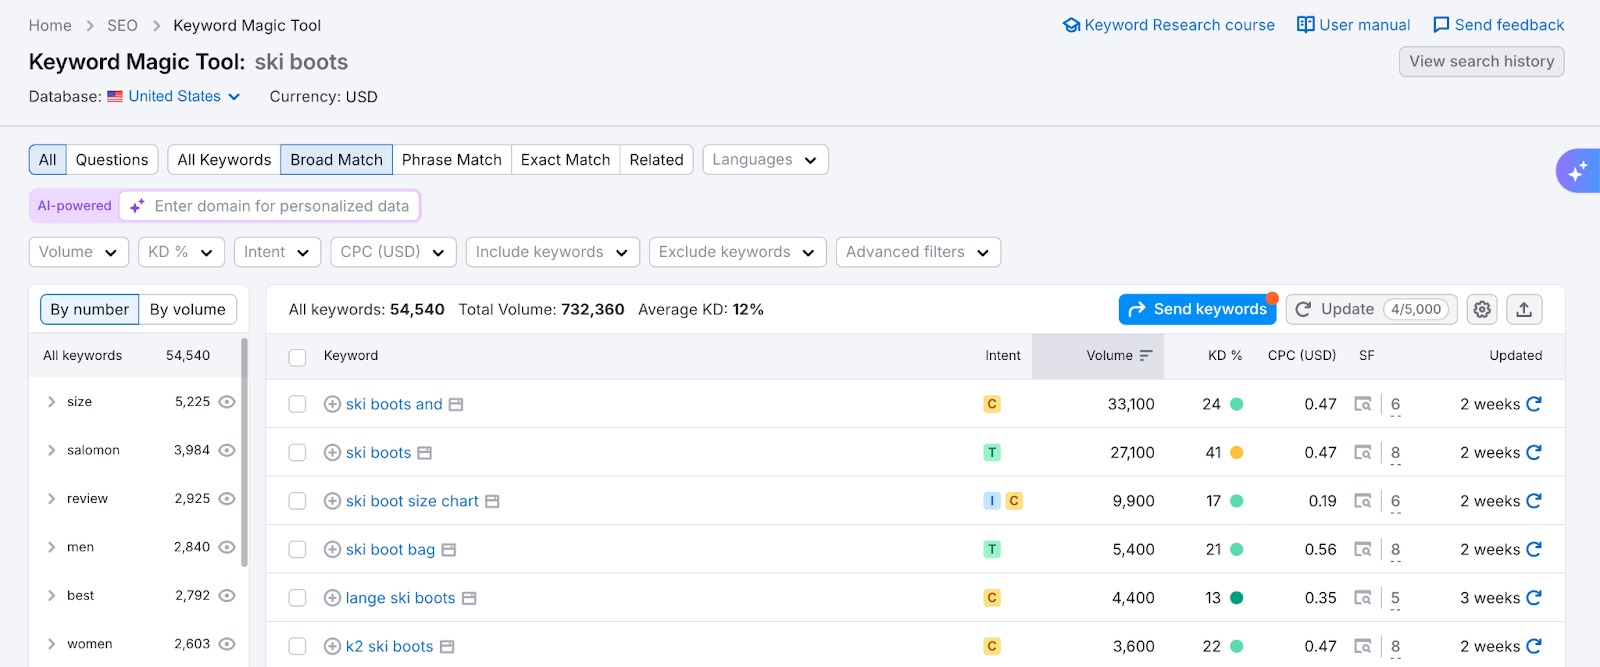
Task: Click the Volume column sort icon
Action: click(1146, 356)
